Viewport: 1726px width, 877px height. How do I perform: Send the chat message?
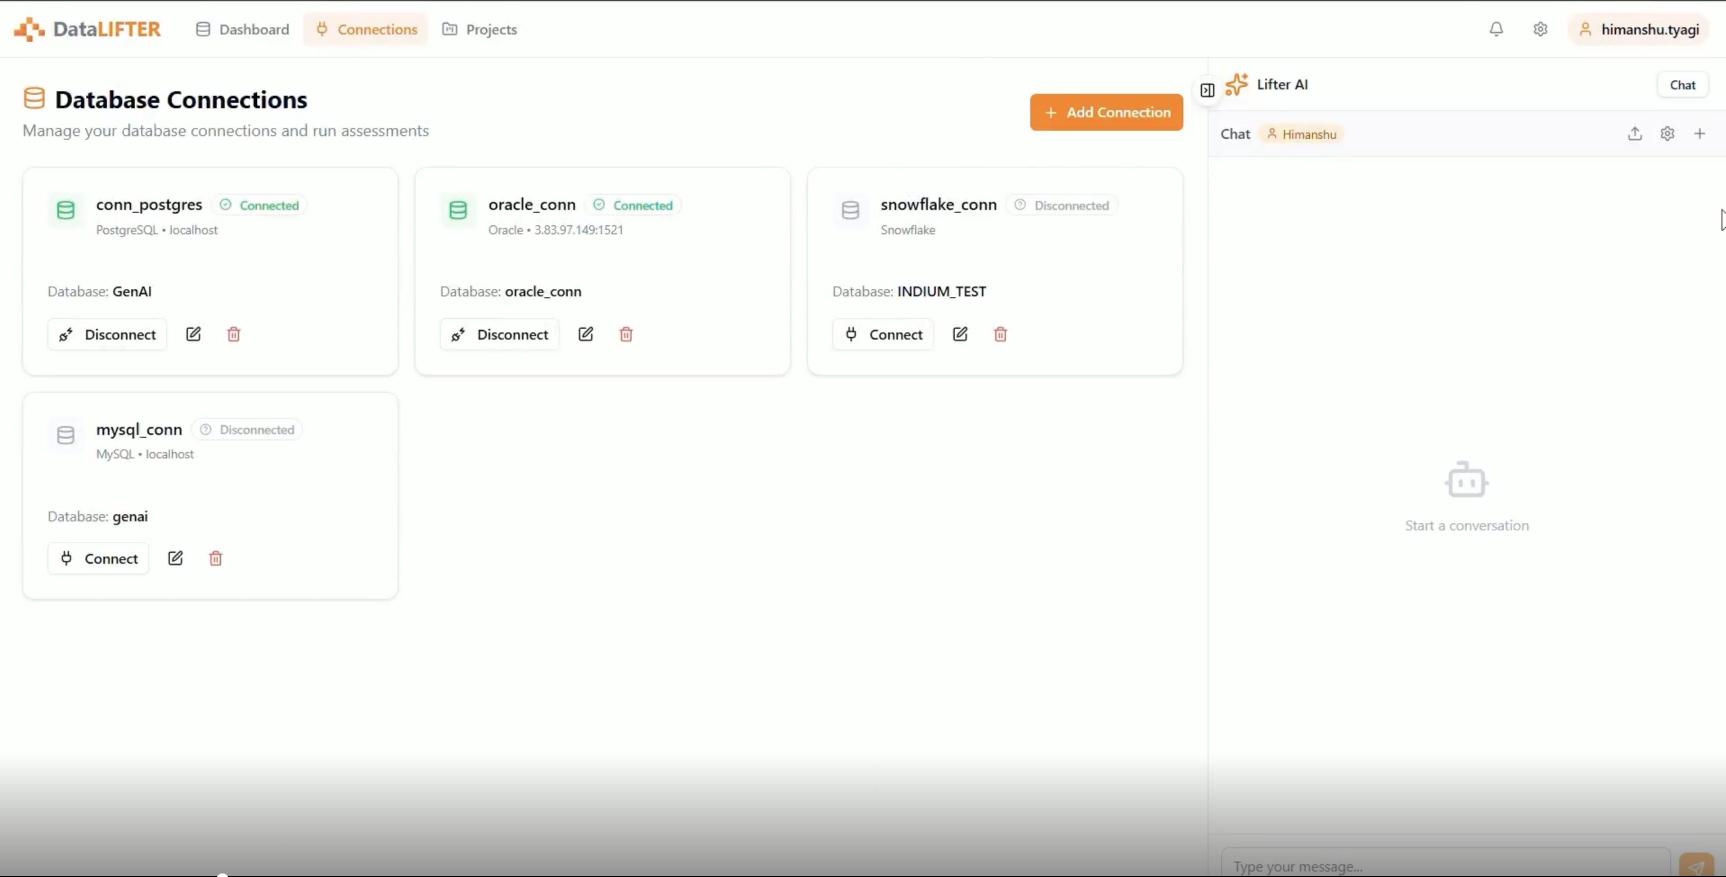tap(1696, 866)
